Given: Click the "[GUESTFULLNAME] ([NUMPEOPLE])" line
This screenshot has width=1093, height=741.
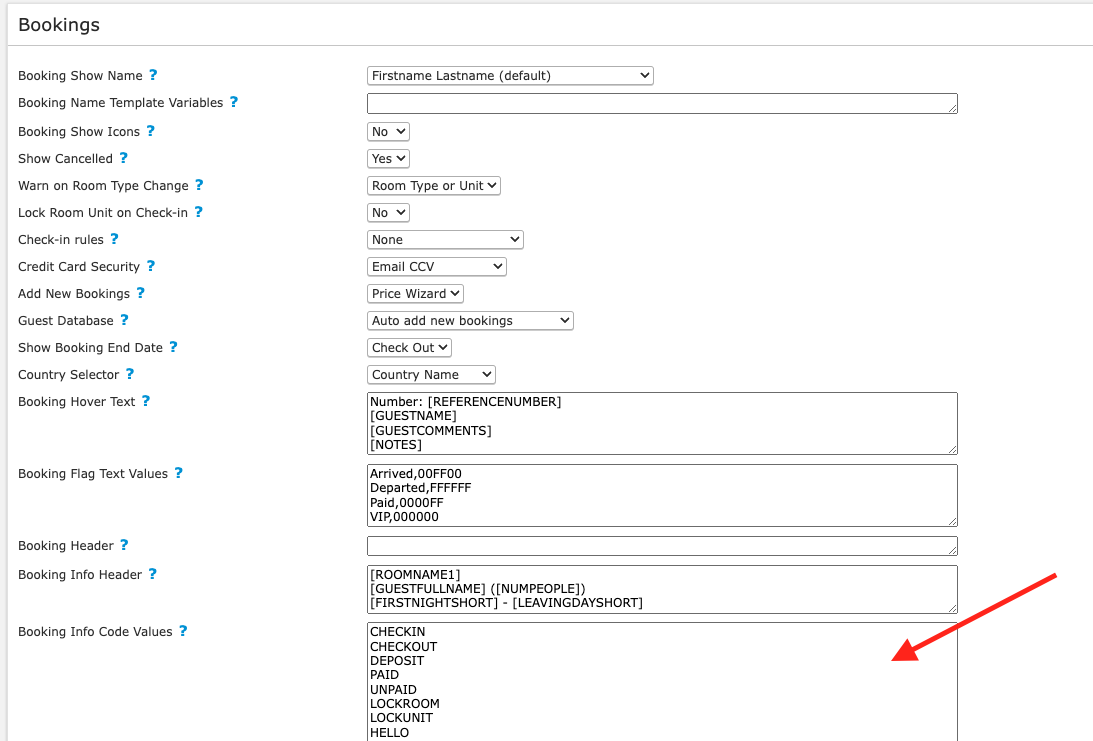Looking at the screenshot, I should pyautogui.click(x=478, y=589).
